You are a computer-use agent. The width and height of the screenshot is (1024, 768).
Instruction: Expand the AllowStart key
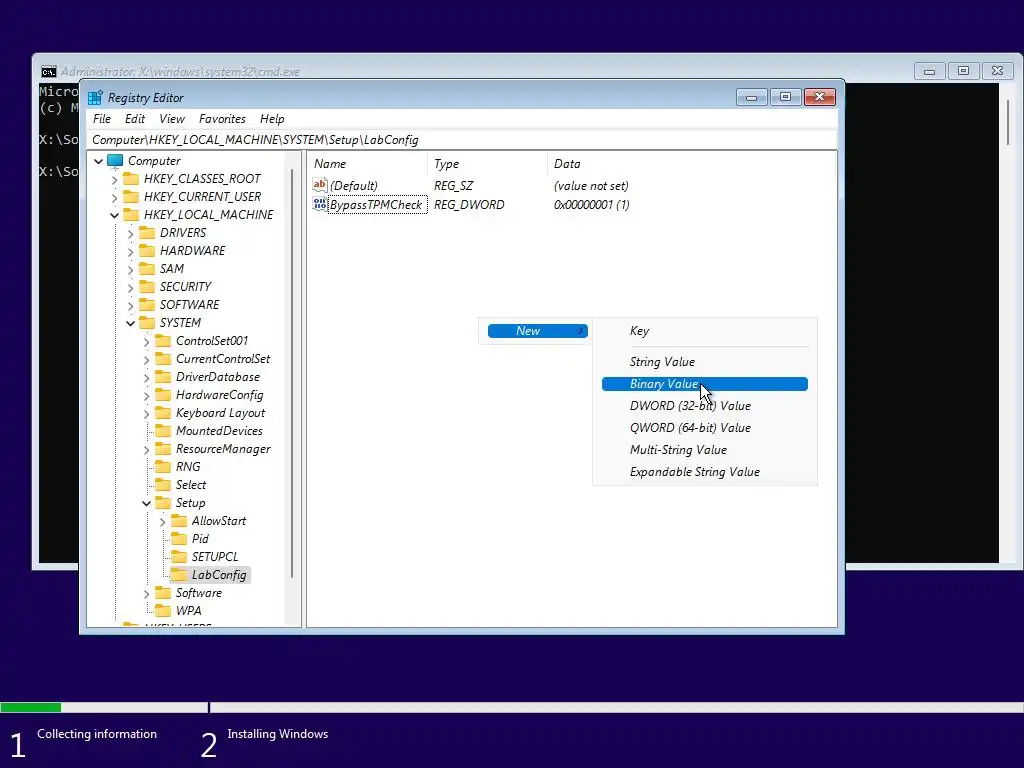pos(163,522)
